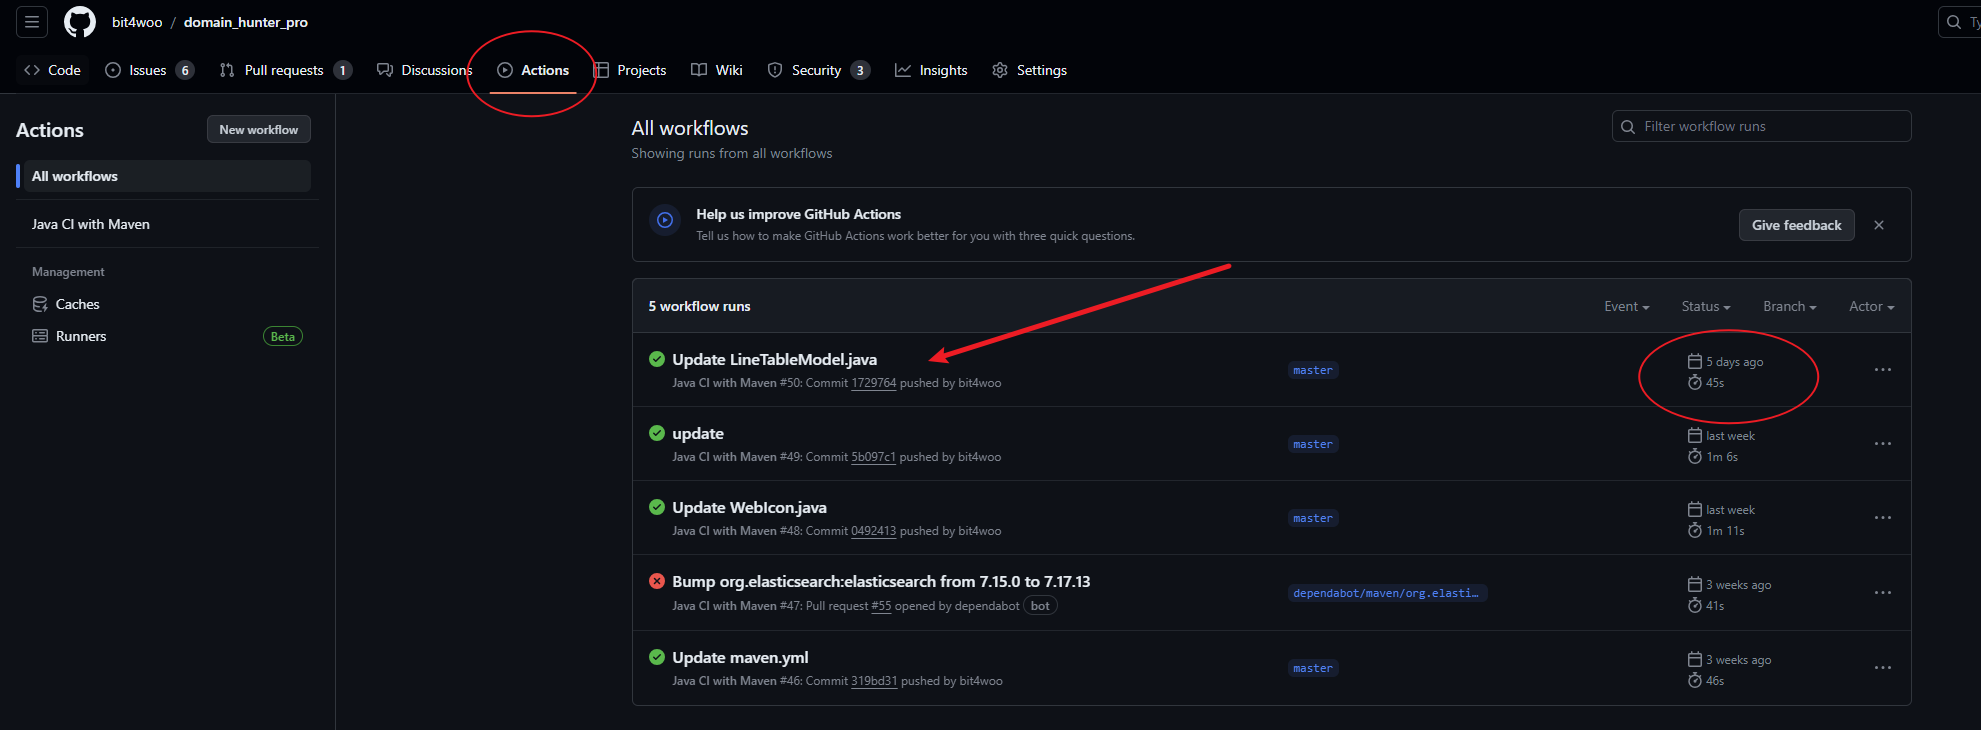Click calendar icon next to '5 days ago'
The height and width of the screenshot is (730, 1981).
tap(1695, 361)
